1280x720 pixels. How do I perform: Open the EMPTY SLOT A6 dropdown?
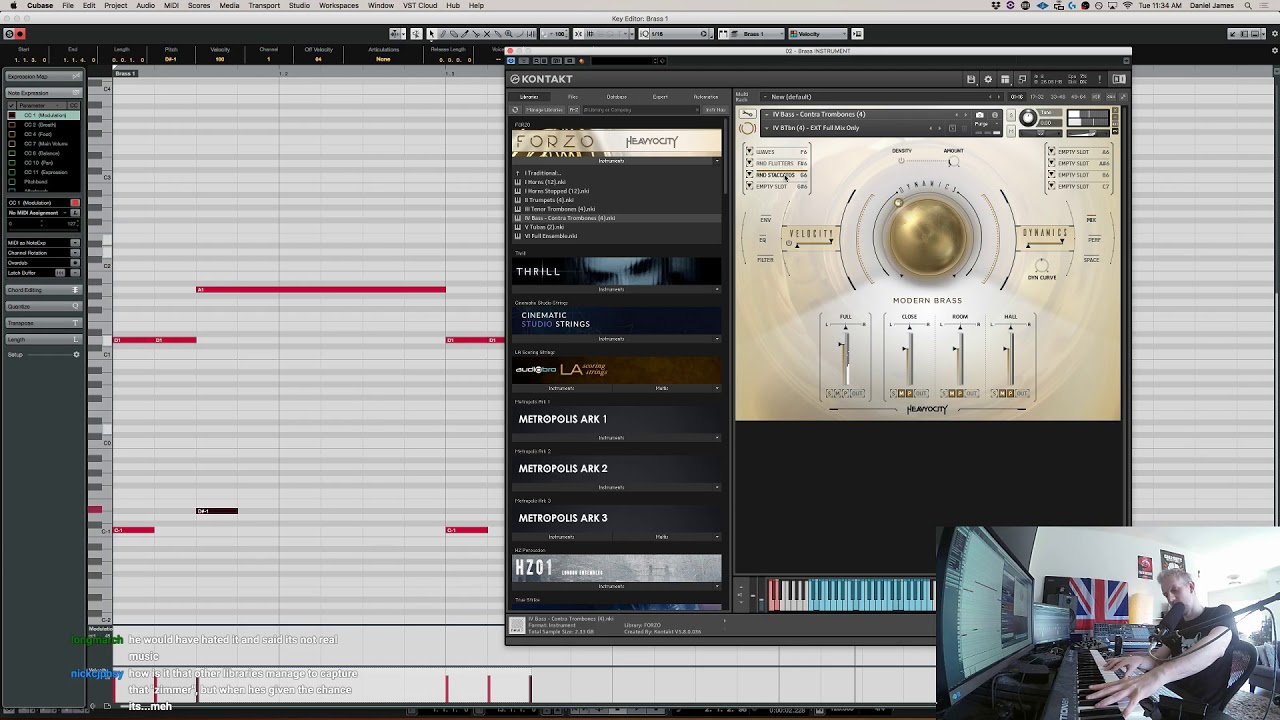click(x=1051, y=152)
